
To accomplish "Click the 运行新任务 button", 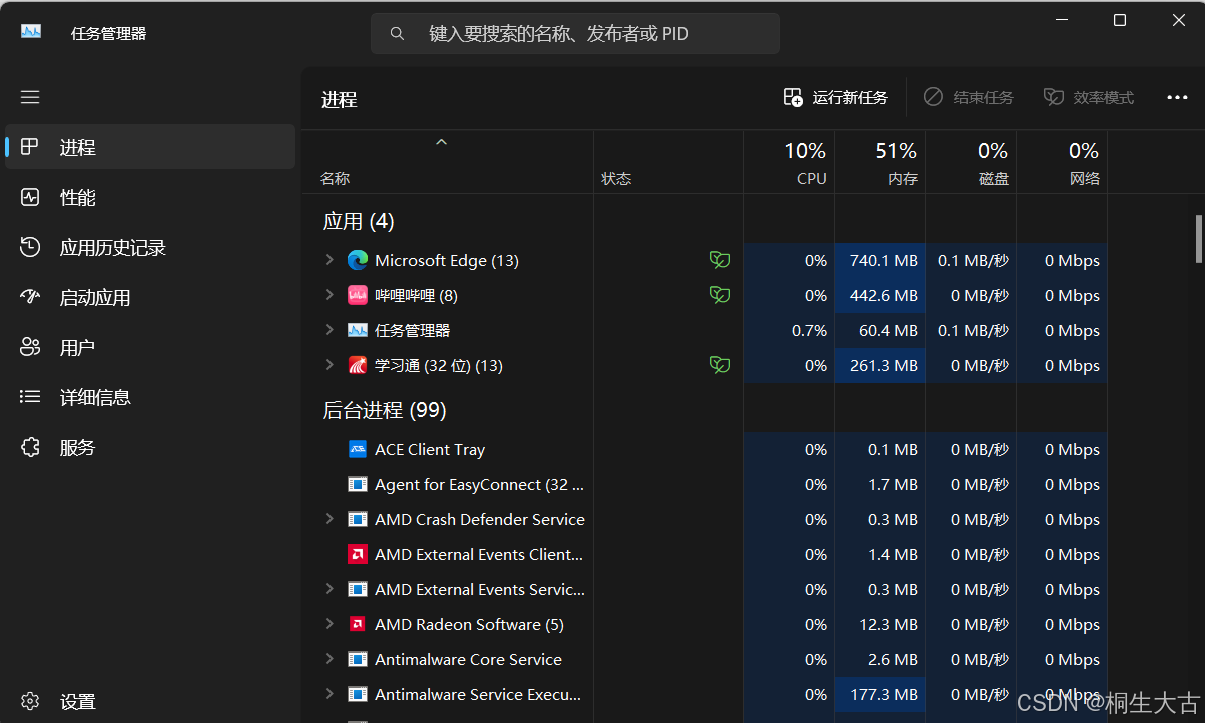I will pyautogui.click(x=835, y=97).
